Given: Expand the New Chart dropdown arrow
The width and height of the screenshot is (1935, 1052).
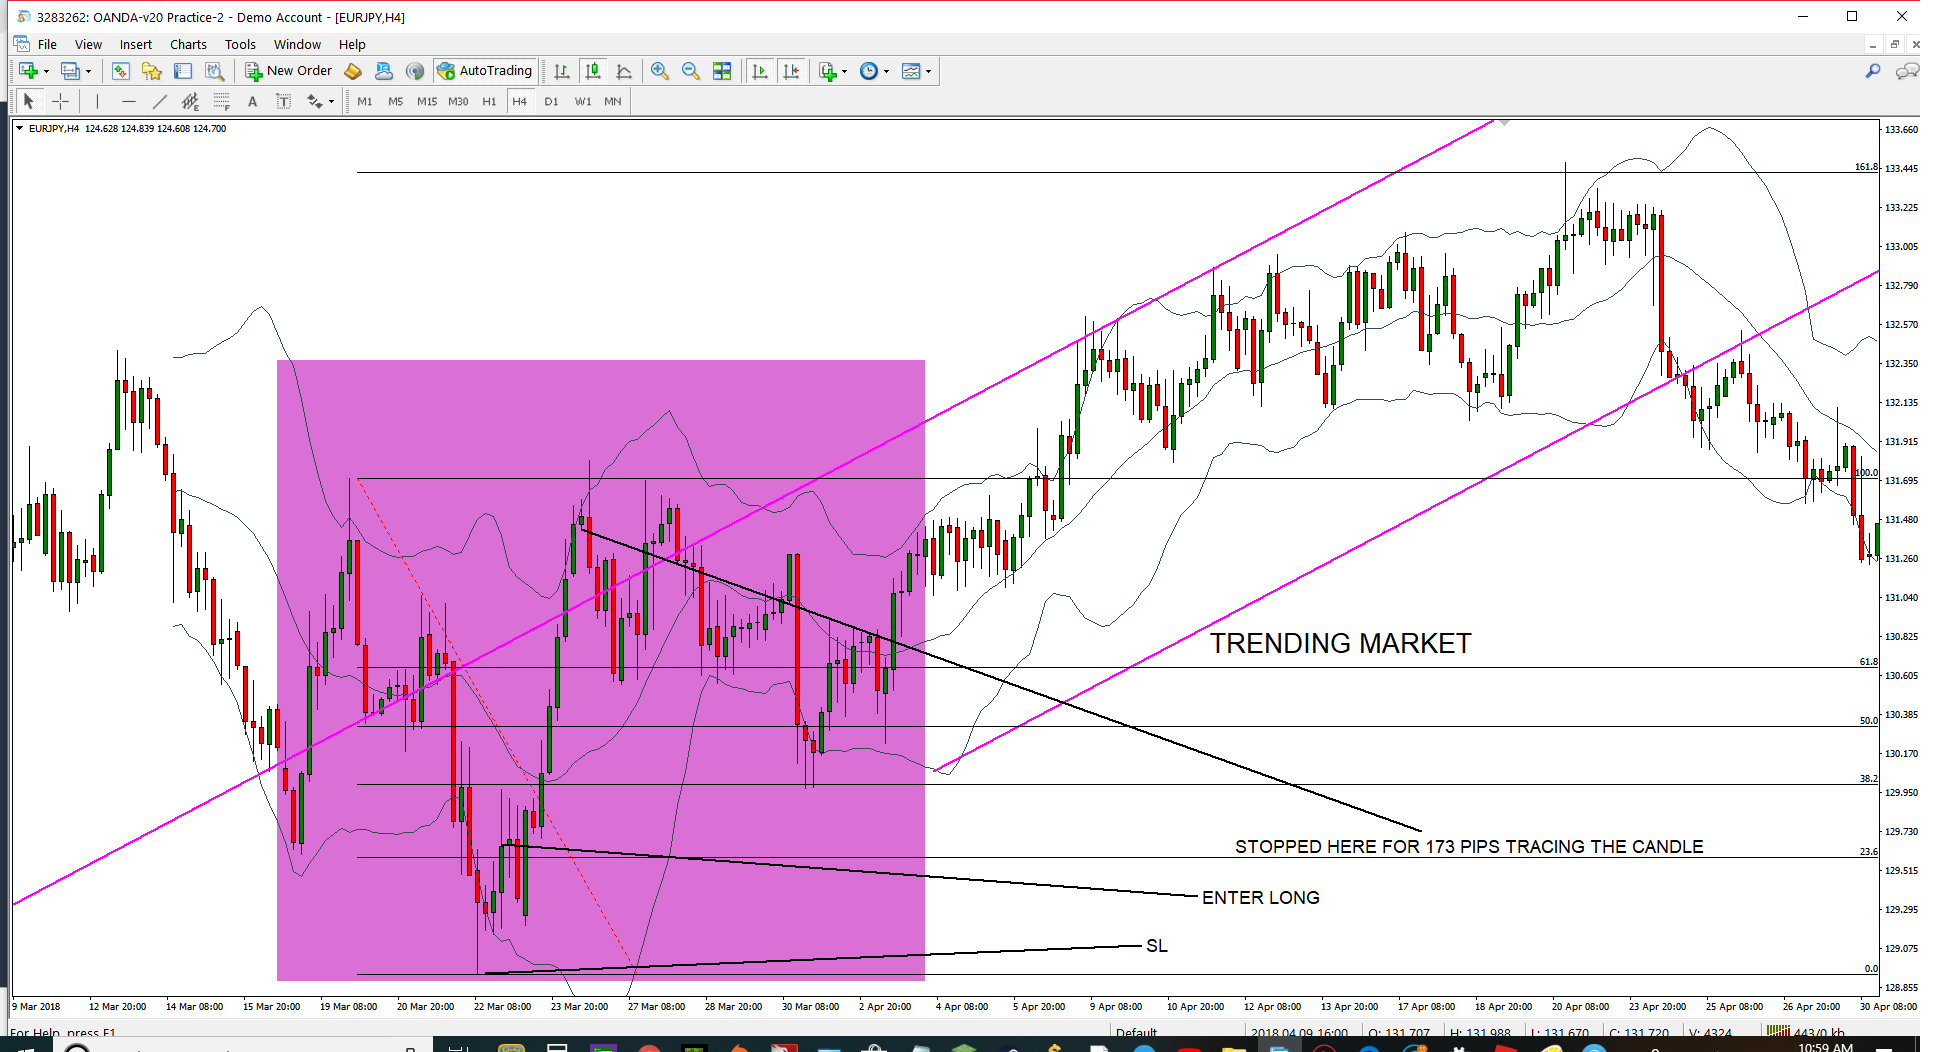Looking at the screenshot, I should [x=46, y=71].
